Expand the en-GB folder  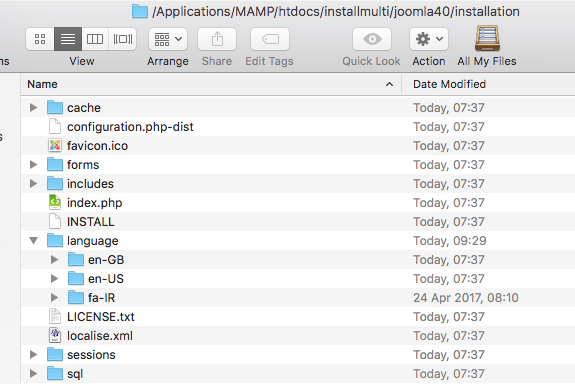point(54,260)
